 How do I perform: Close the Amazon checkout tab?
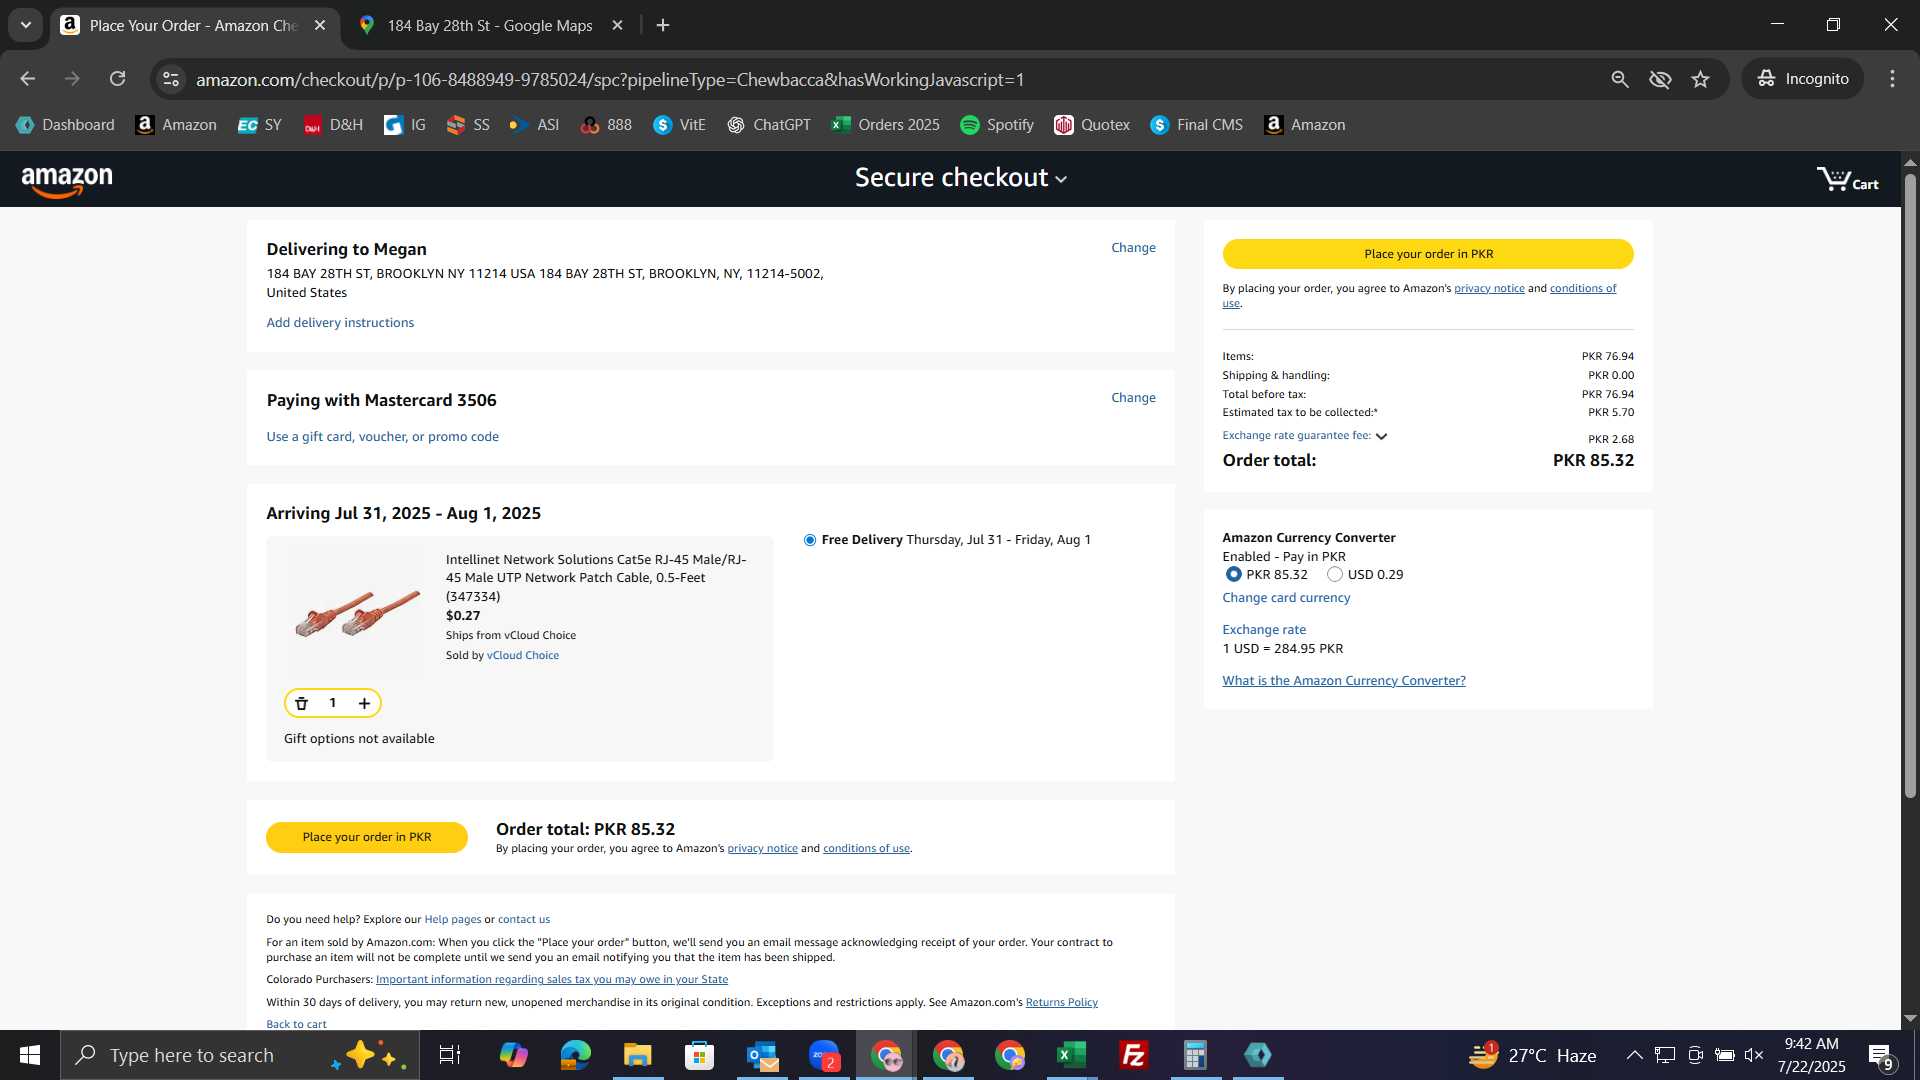(320, 25)
